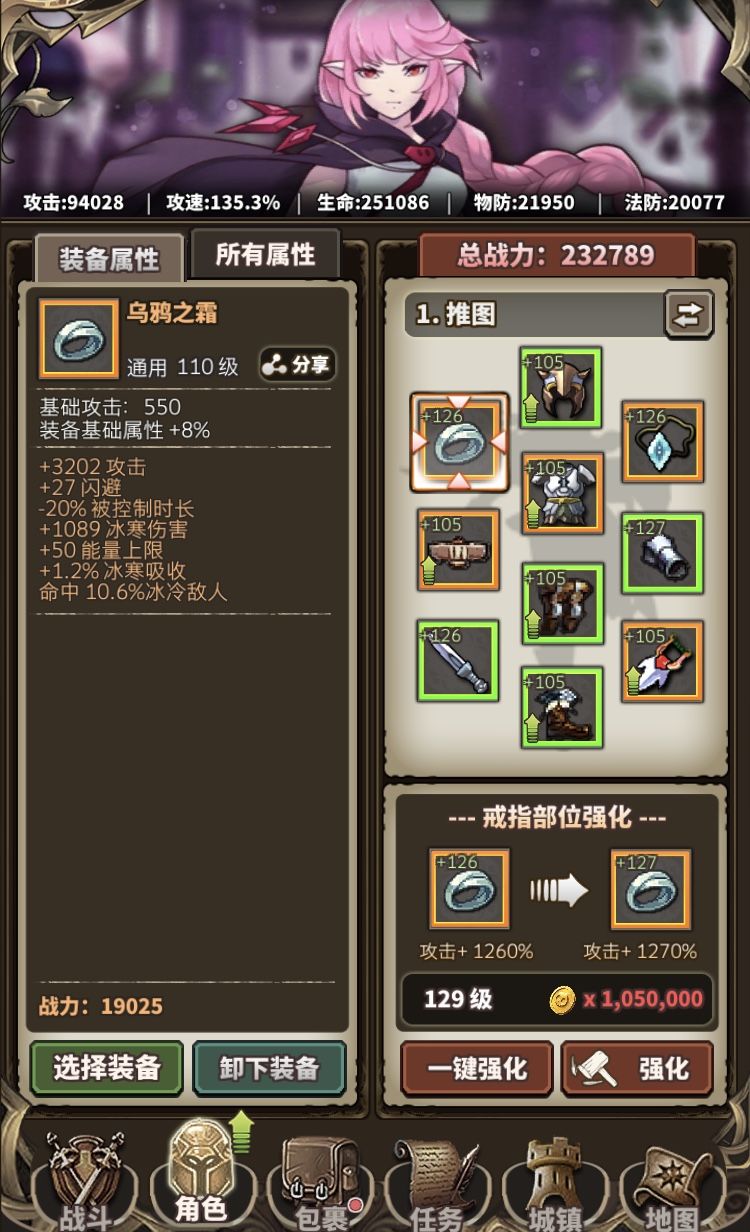The height and width of the screenshot is (1232, 750).
Task: Open the 1. 推图 loadout selector
Action: (535, 315)
